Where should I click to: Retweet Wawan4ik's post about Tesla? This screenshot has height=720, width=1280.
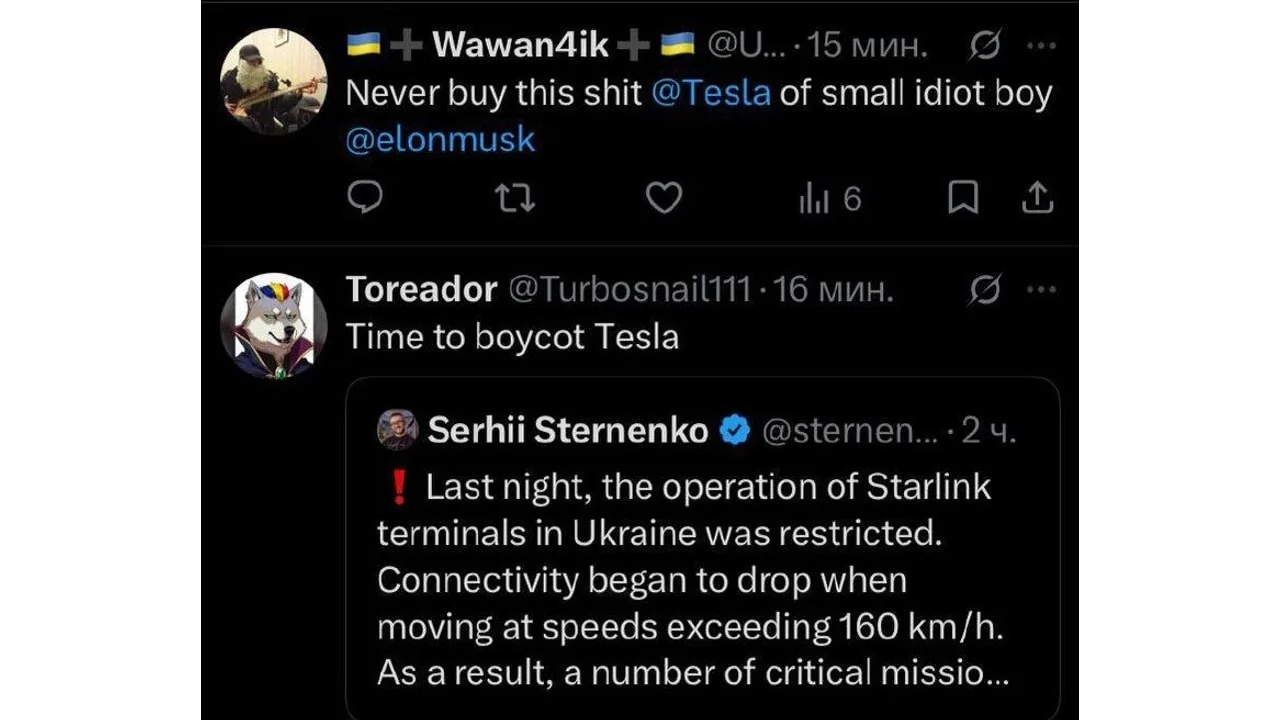click(516, 199)
